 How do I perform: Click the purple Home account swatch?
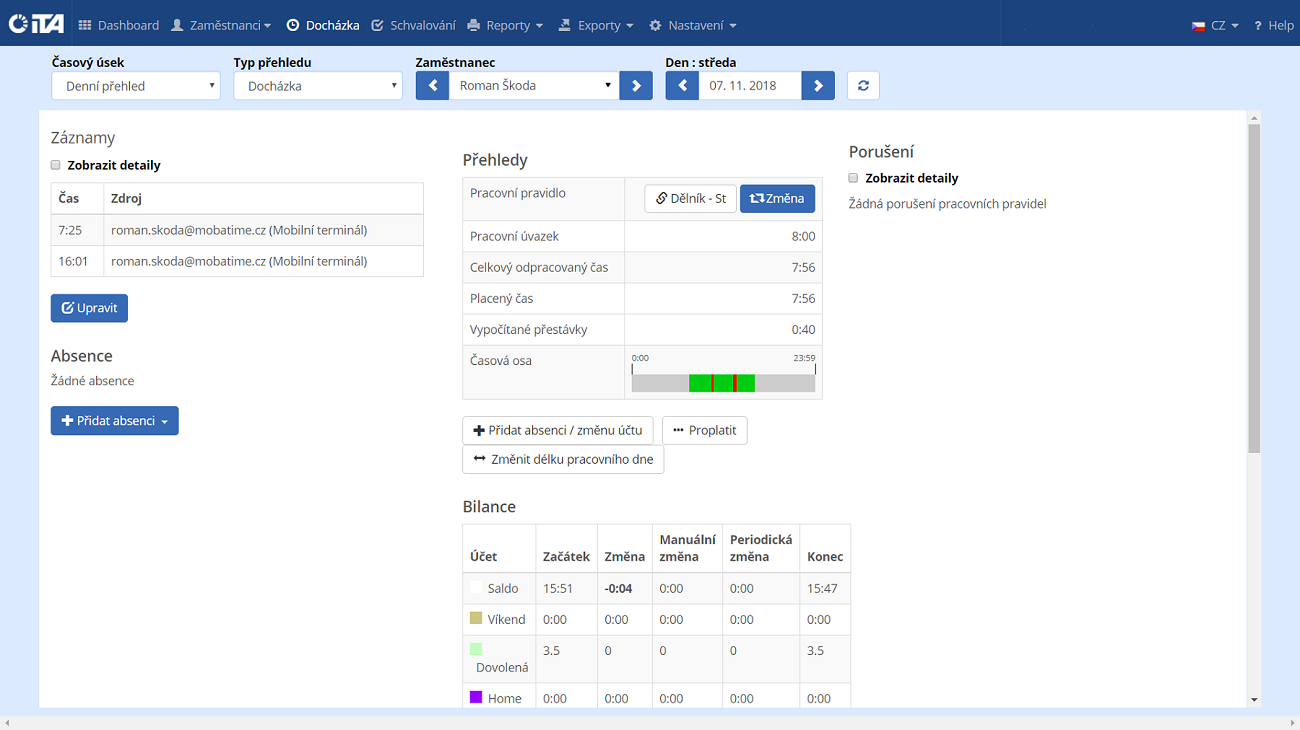tap(476, 697)
